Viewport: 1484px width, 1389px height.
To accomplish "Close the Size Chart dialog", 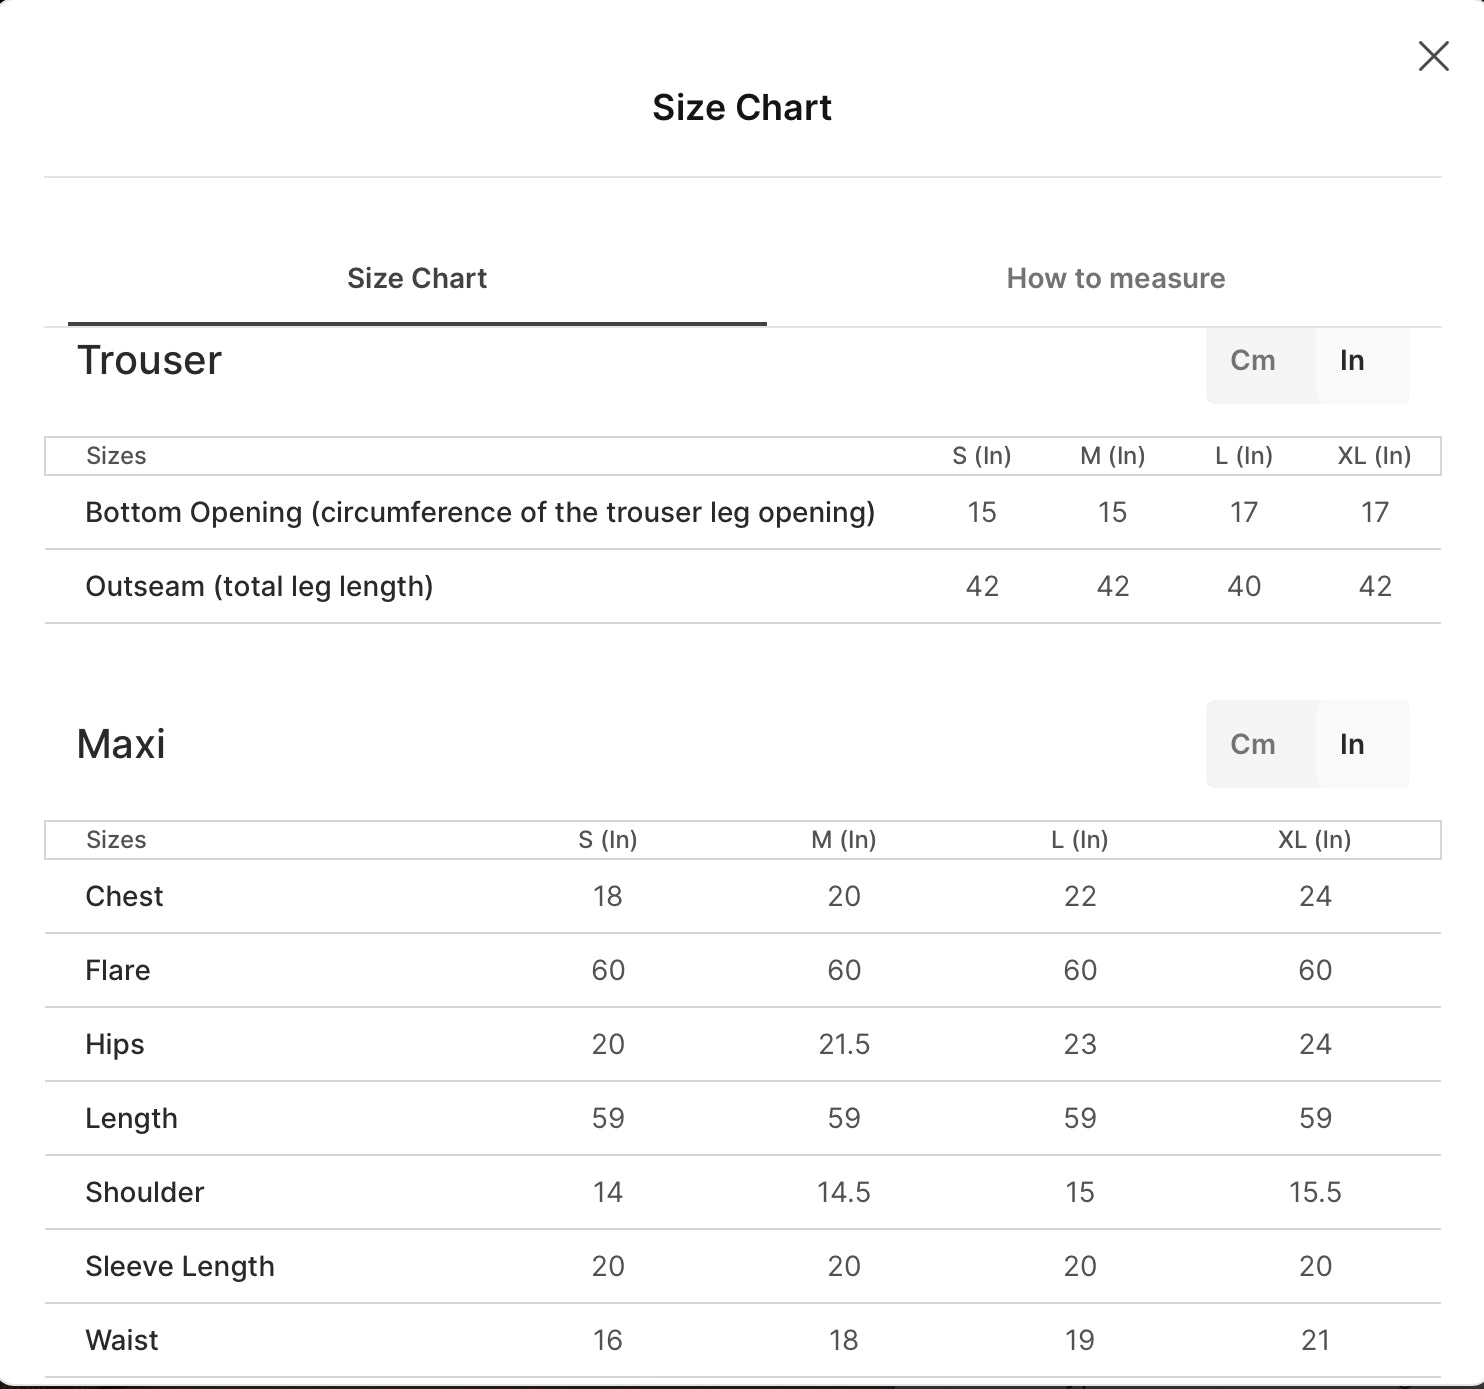I will coord(1434,56).
